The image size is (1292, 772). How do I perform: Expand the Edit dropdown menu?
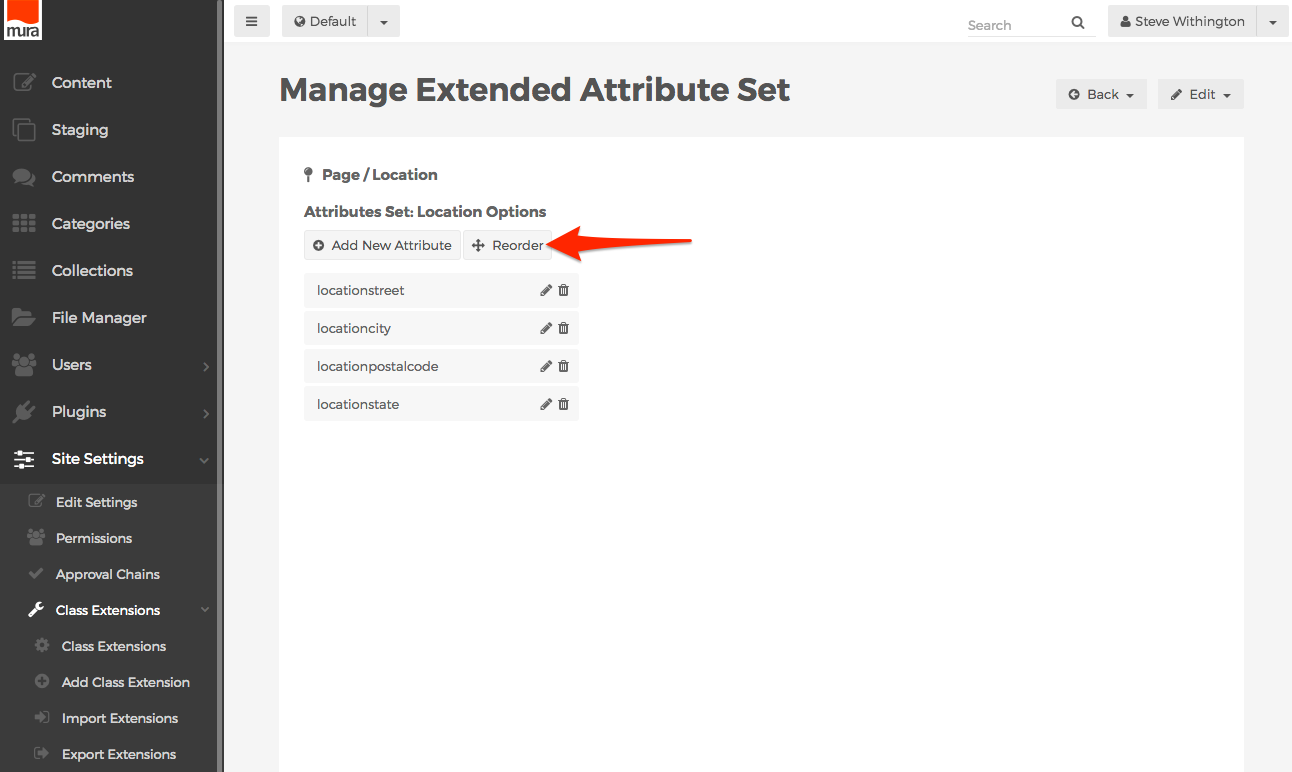click(x=1201, y=94)
